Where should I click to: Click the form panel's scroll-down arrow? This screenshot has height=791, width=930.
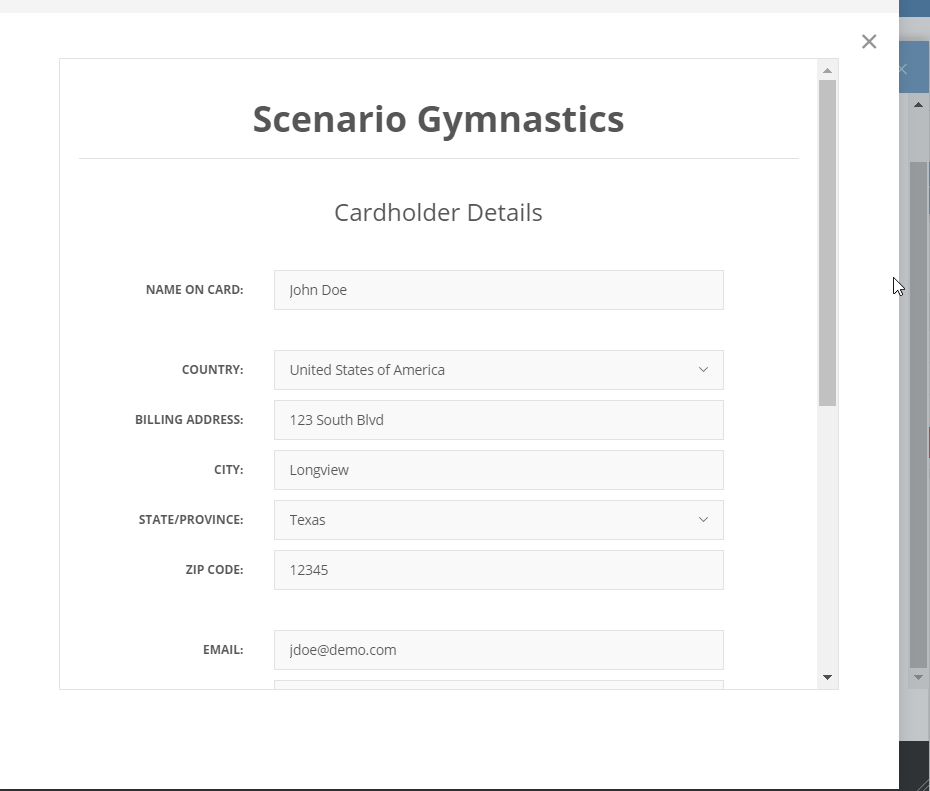pos(827,677)
